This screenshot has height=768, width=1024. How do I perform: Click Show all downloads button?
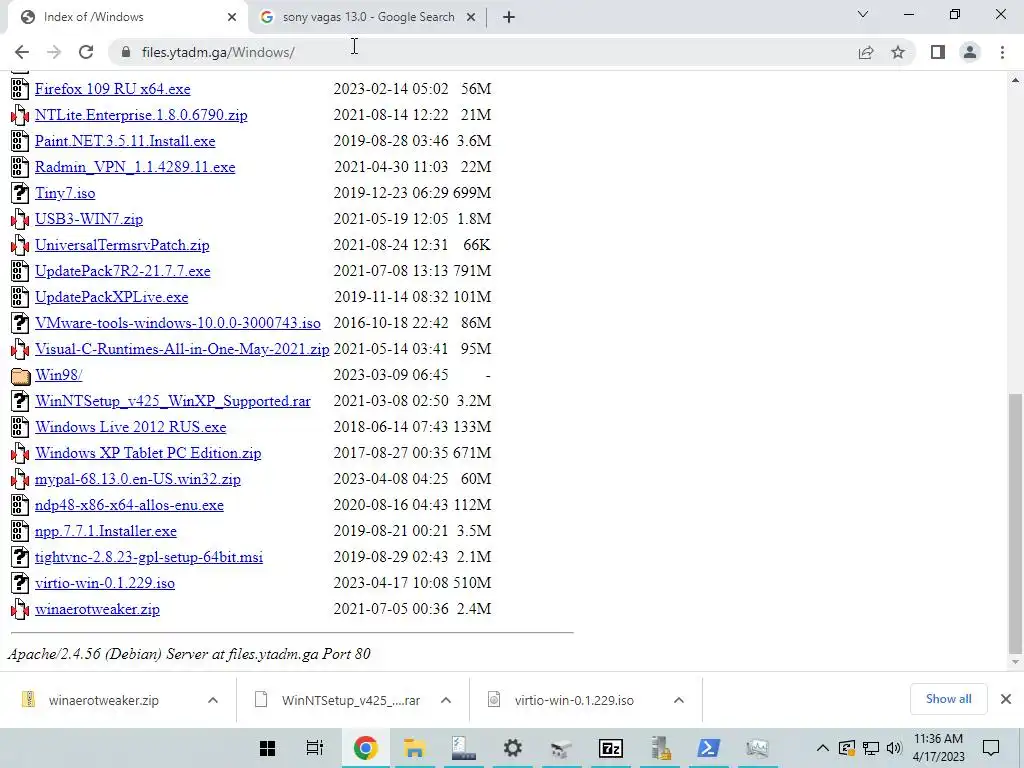pos(948,699)
